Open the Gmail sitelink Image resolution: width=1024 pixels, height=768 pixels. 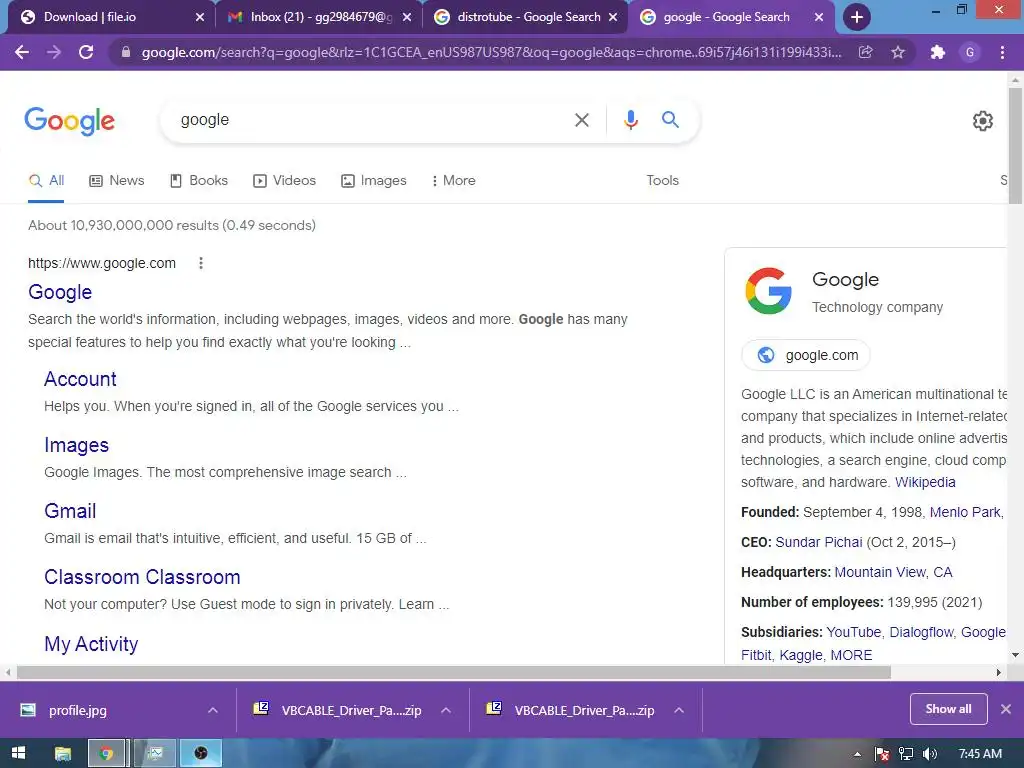[70, 511]
